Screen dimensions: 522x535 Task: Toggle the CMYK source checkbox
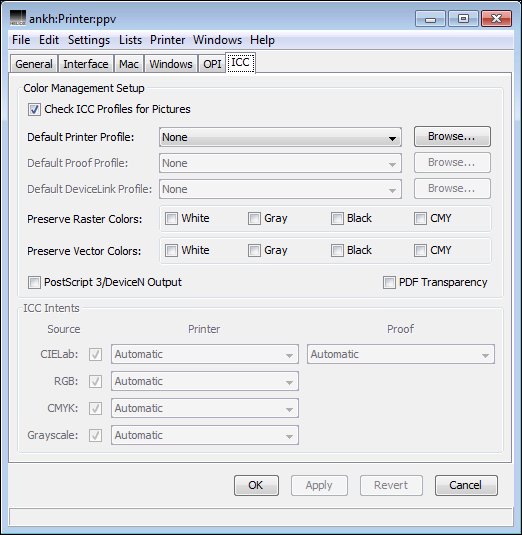(x=95, y=408)
